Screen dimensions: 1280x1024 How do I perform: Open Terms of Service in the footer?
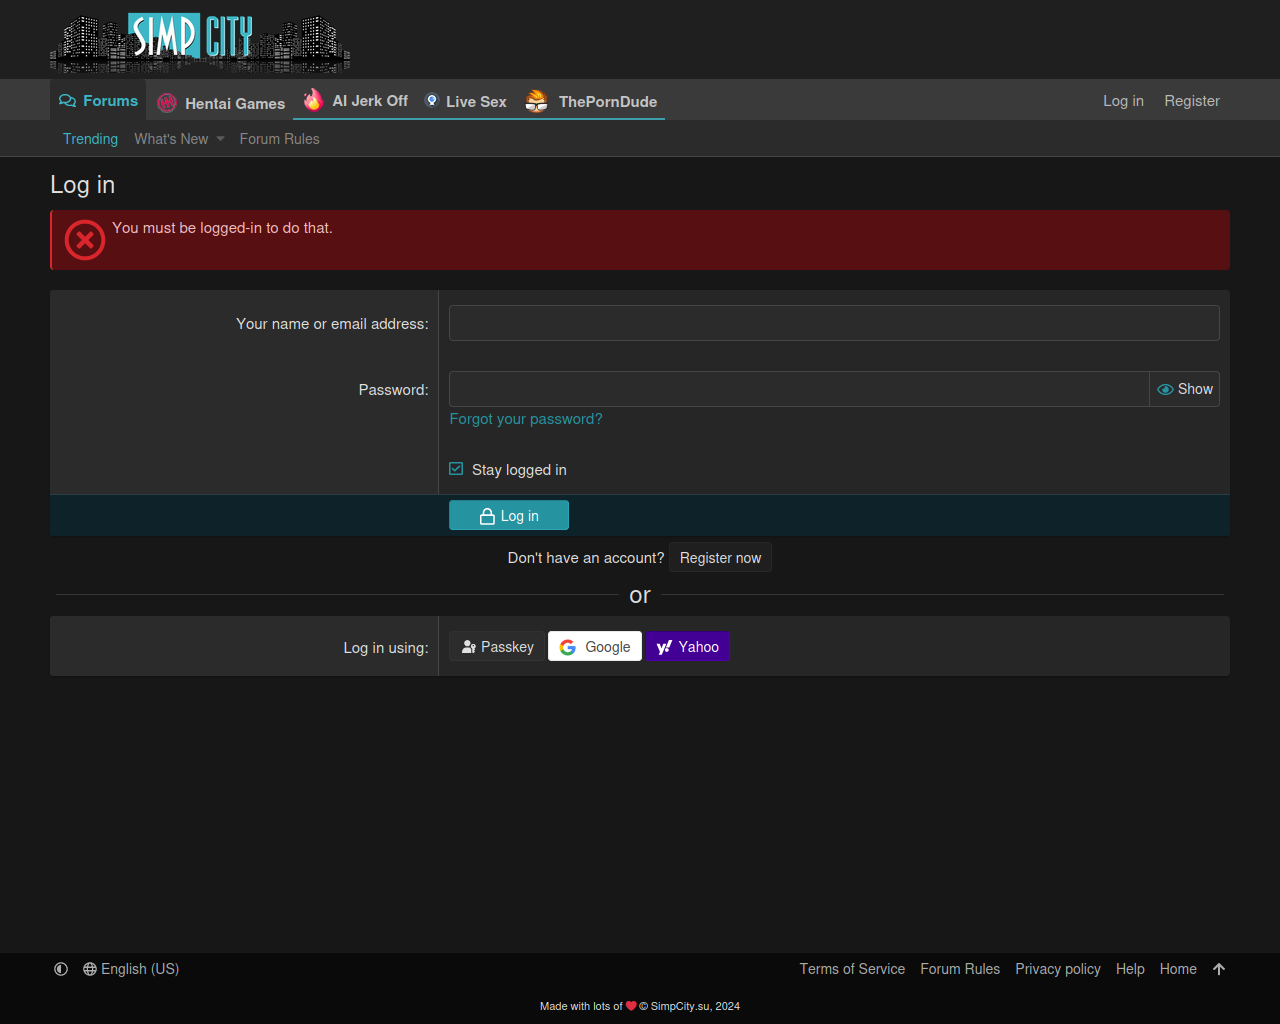(x=852, y=969)
